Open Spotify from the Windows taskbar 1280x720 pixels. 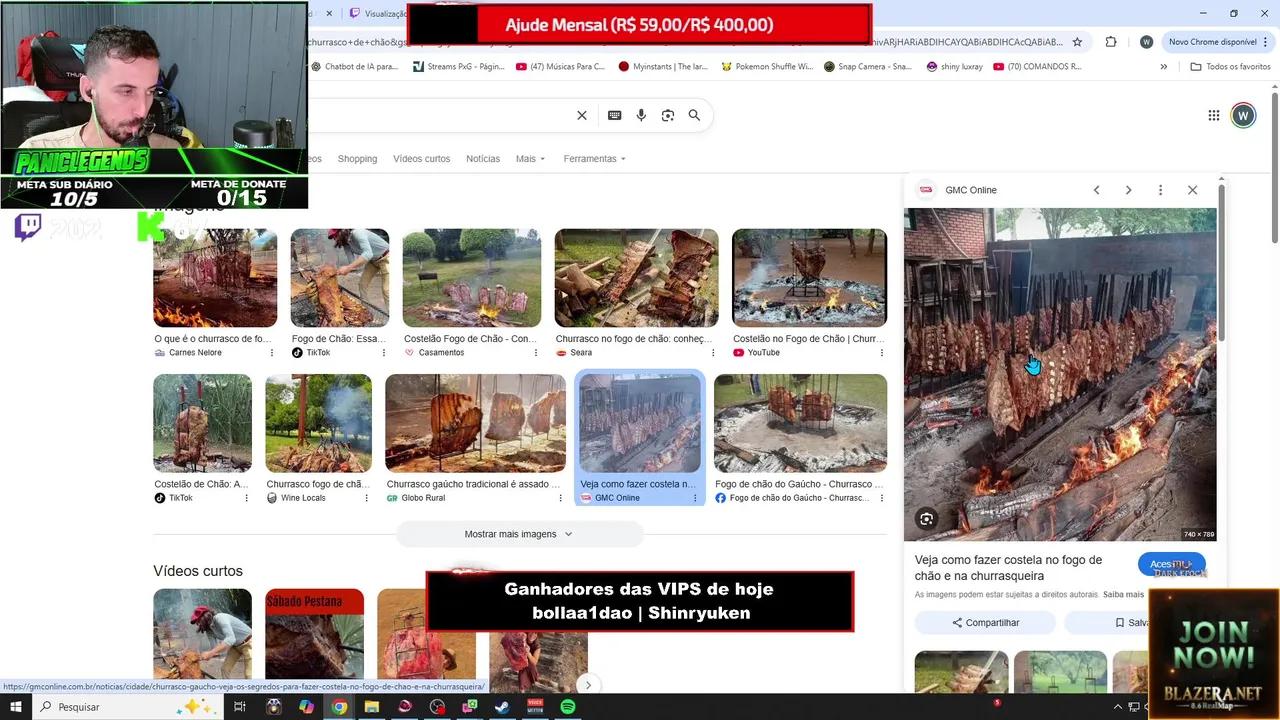click(x=568, y=707)
